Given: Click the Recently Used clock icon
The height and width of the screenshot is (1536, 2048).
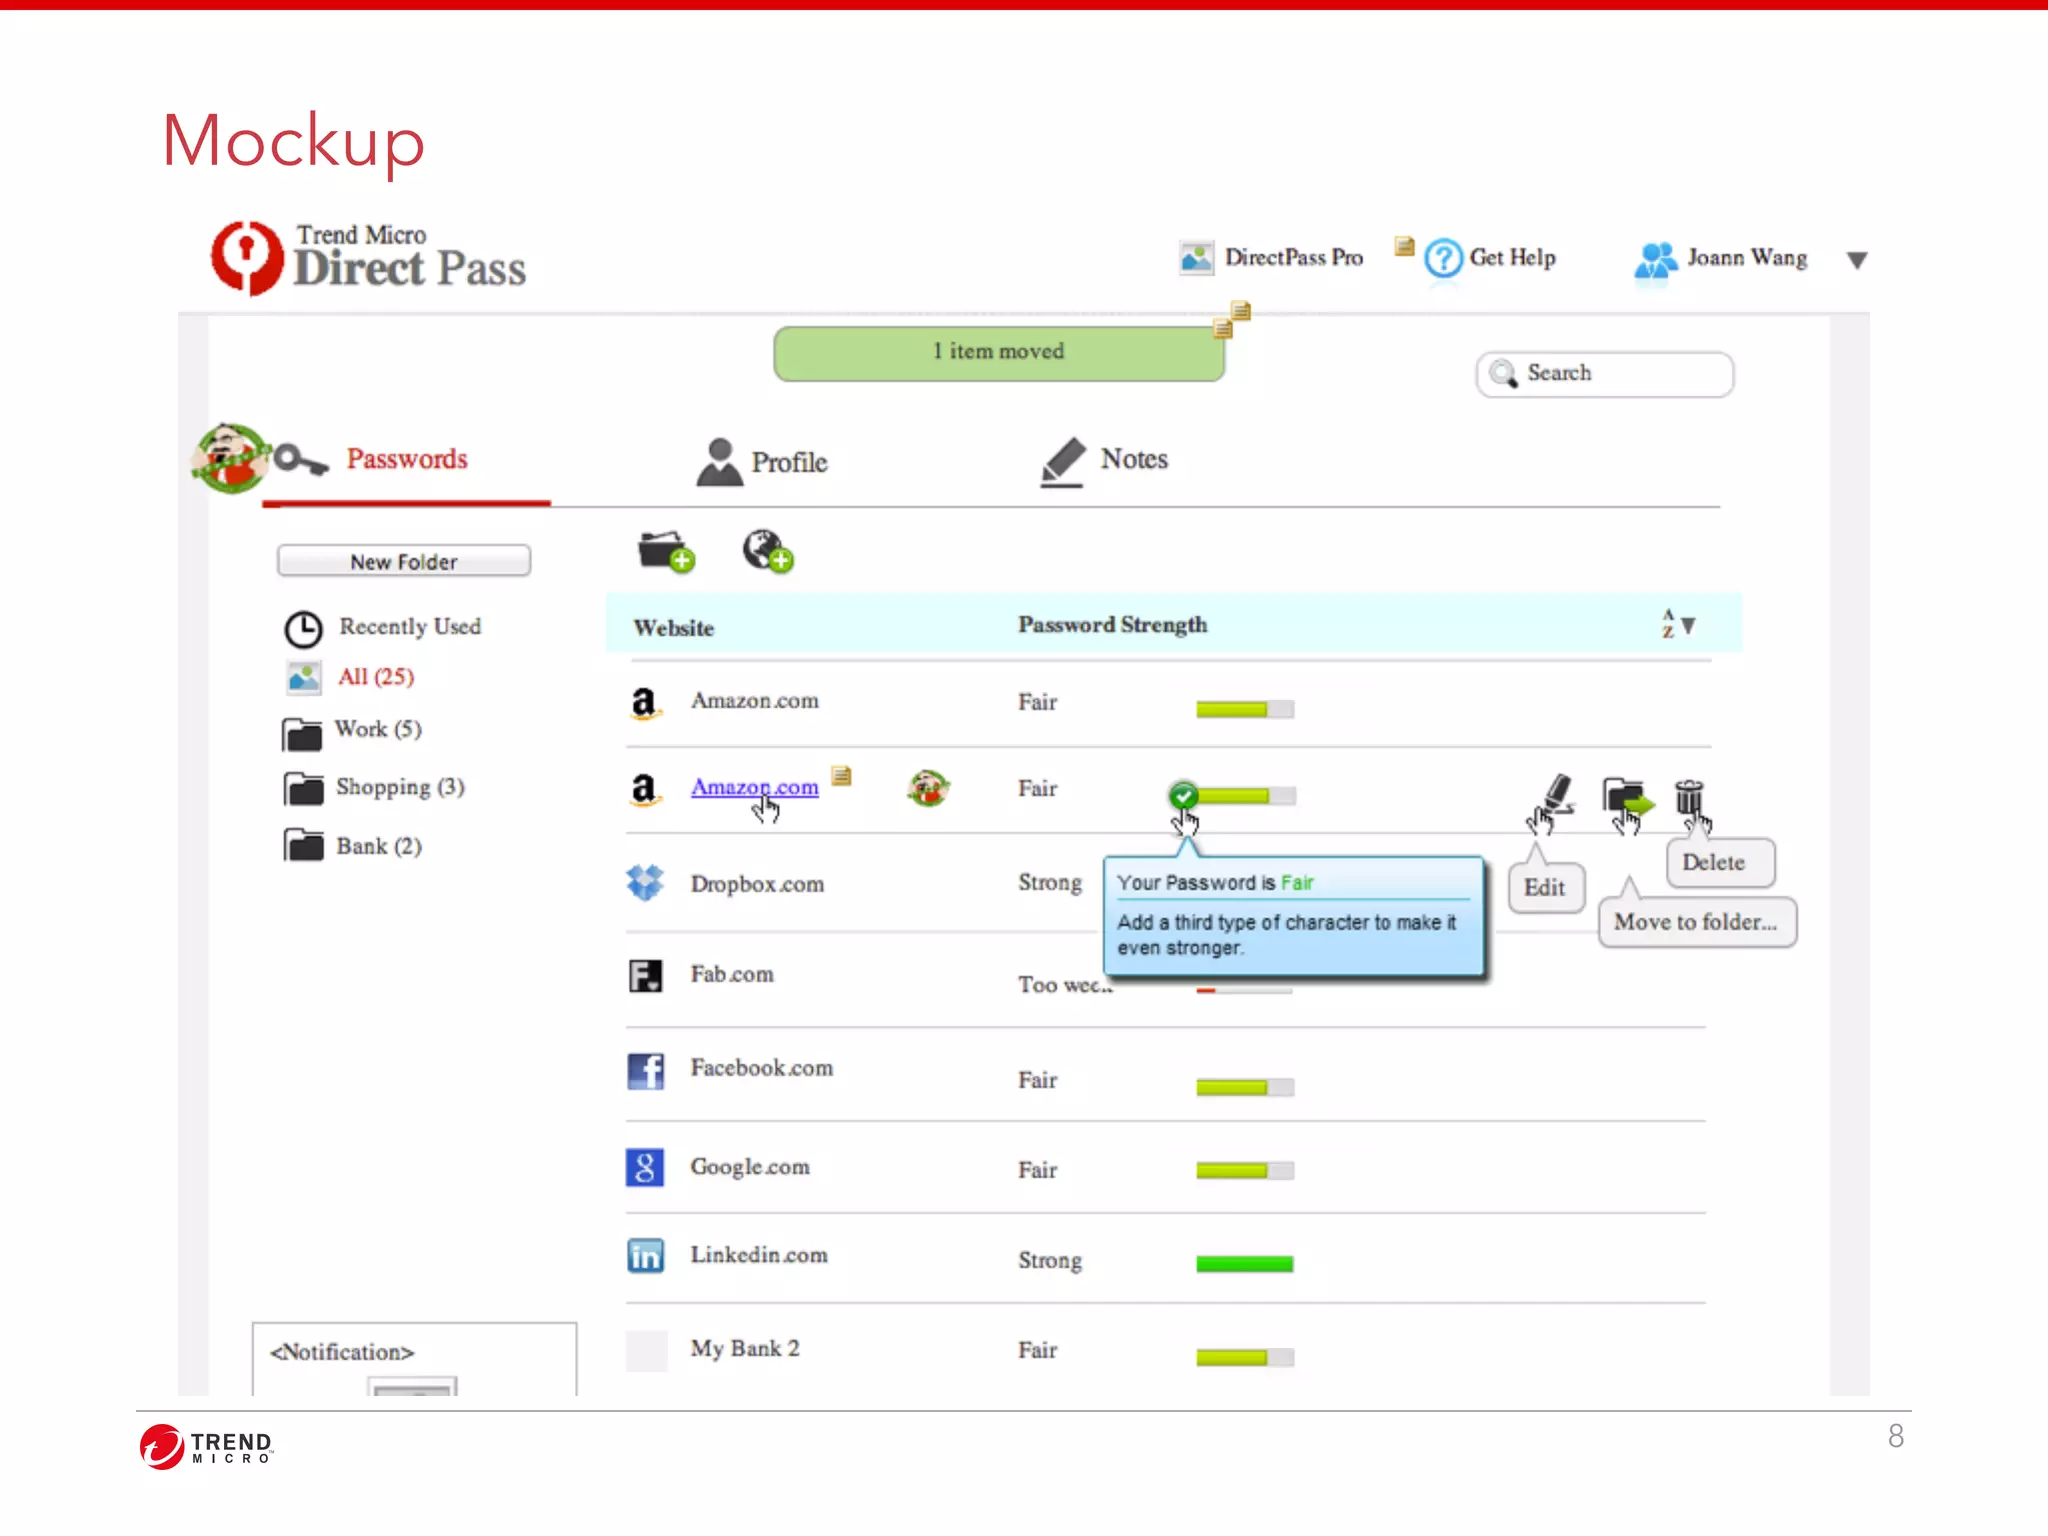Looking at the screenshot, I should click(303, 629).
